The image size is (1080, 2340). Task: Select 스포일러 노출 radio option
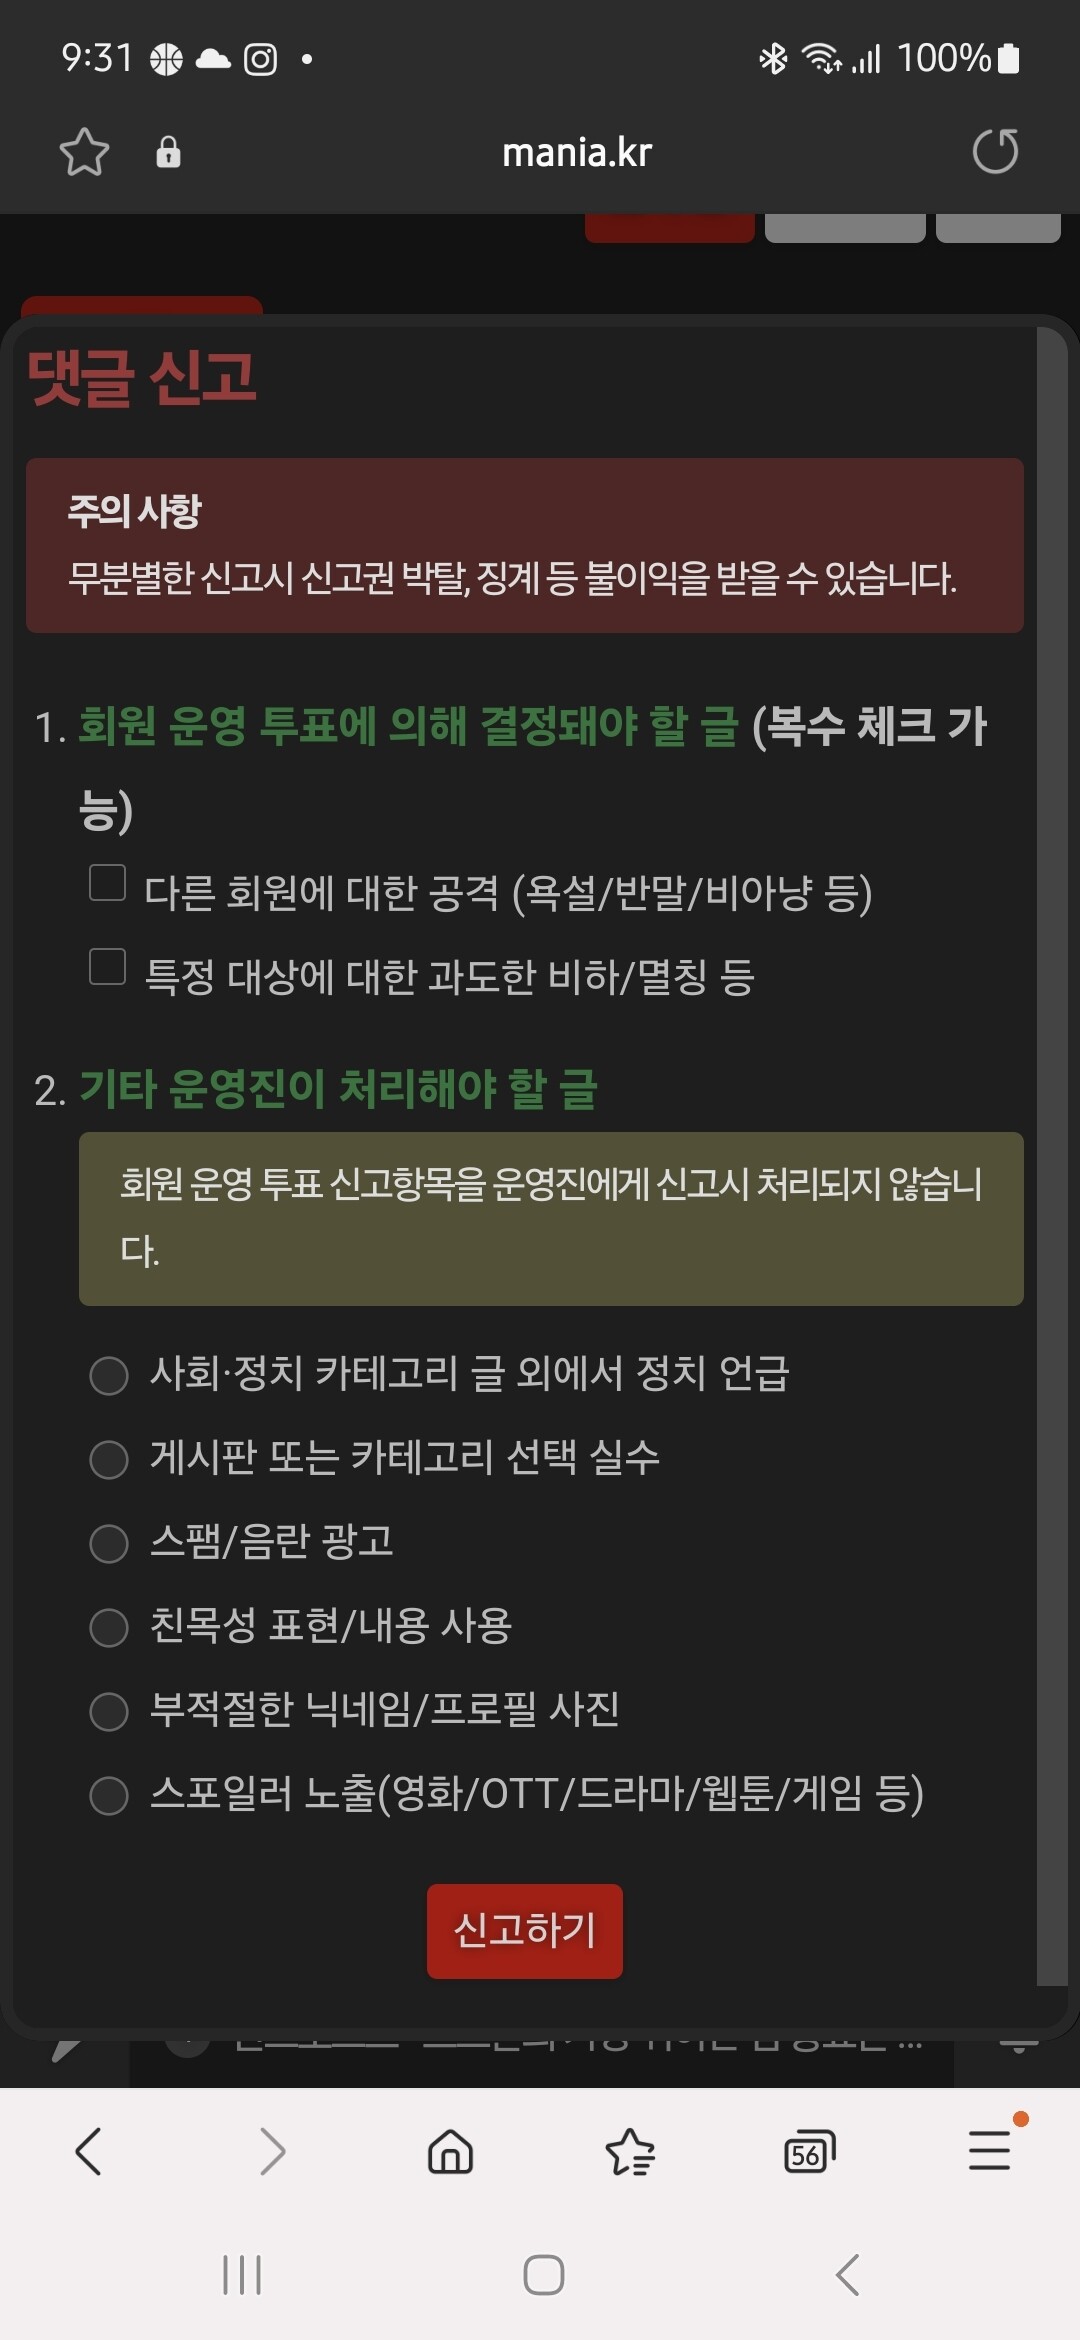click(109, 1795)
